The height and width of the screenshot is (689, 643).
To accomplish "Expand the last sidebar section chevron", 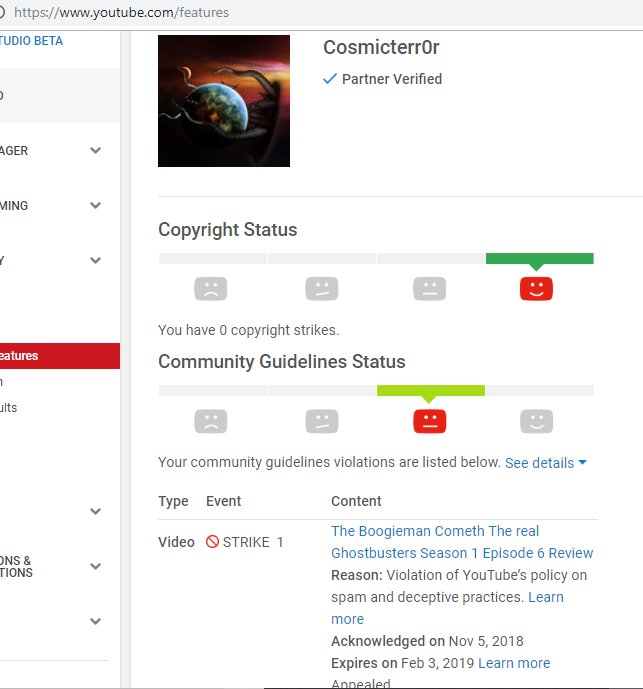I will coord(95,621).
